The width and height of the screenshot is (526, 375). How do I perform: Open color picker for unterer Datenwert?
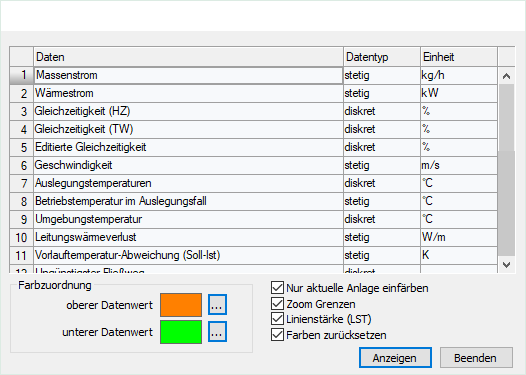[x=217, y=332]
